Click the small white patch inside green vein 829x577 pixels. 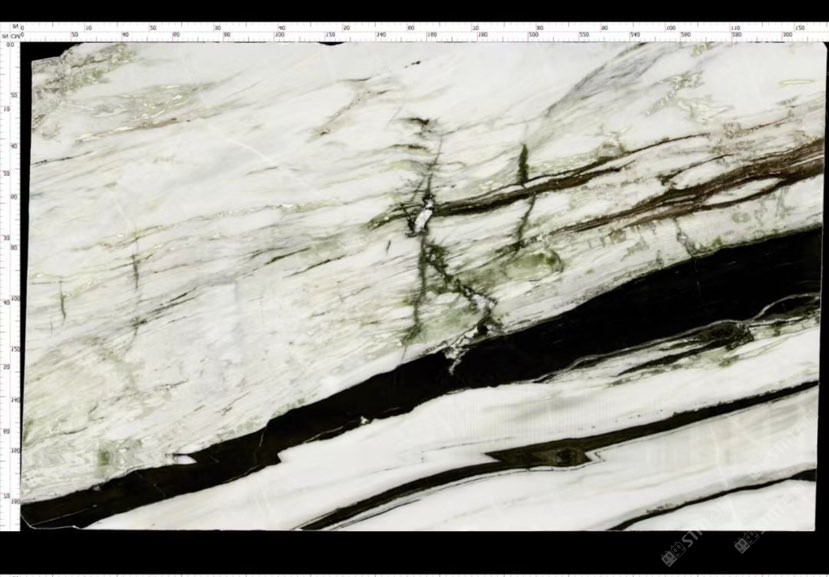423,216
